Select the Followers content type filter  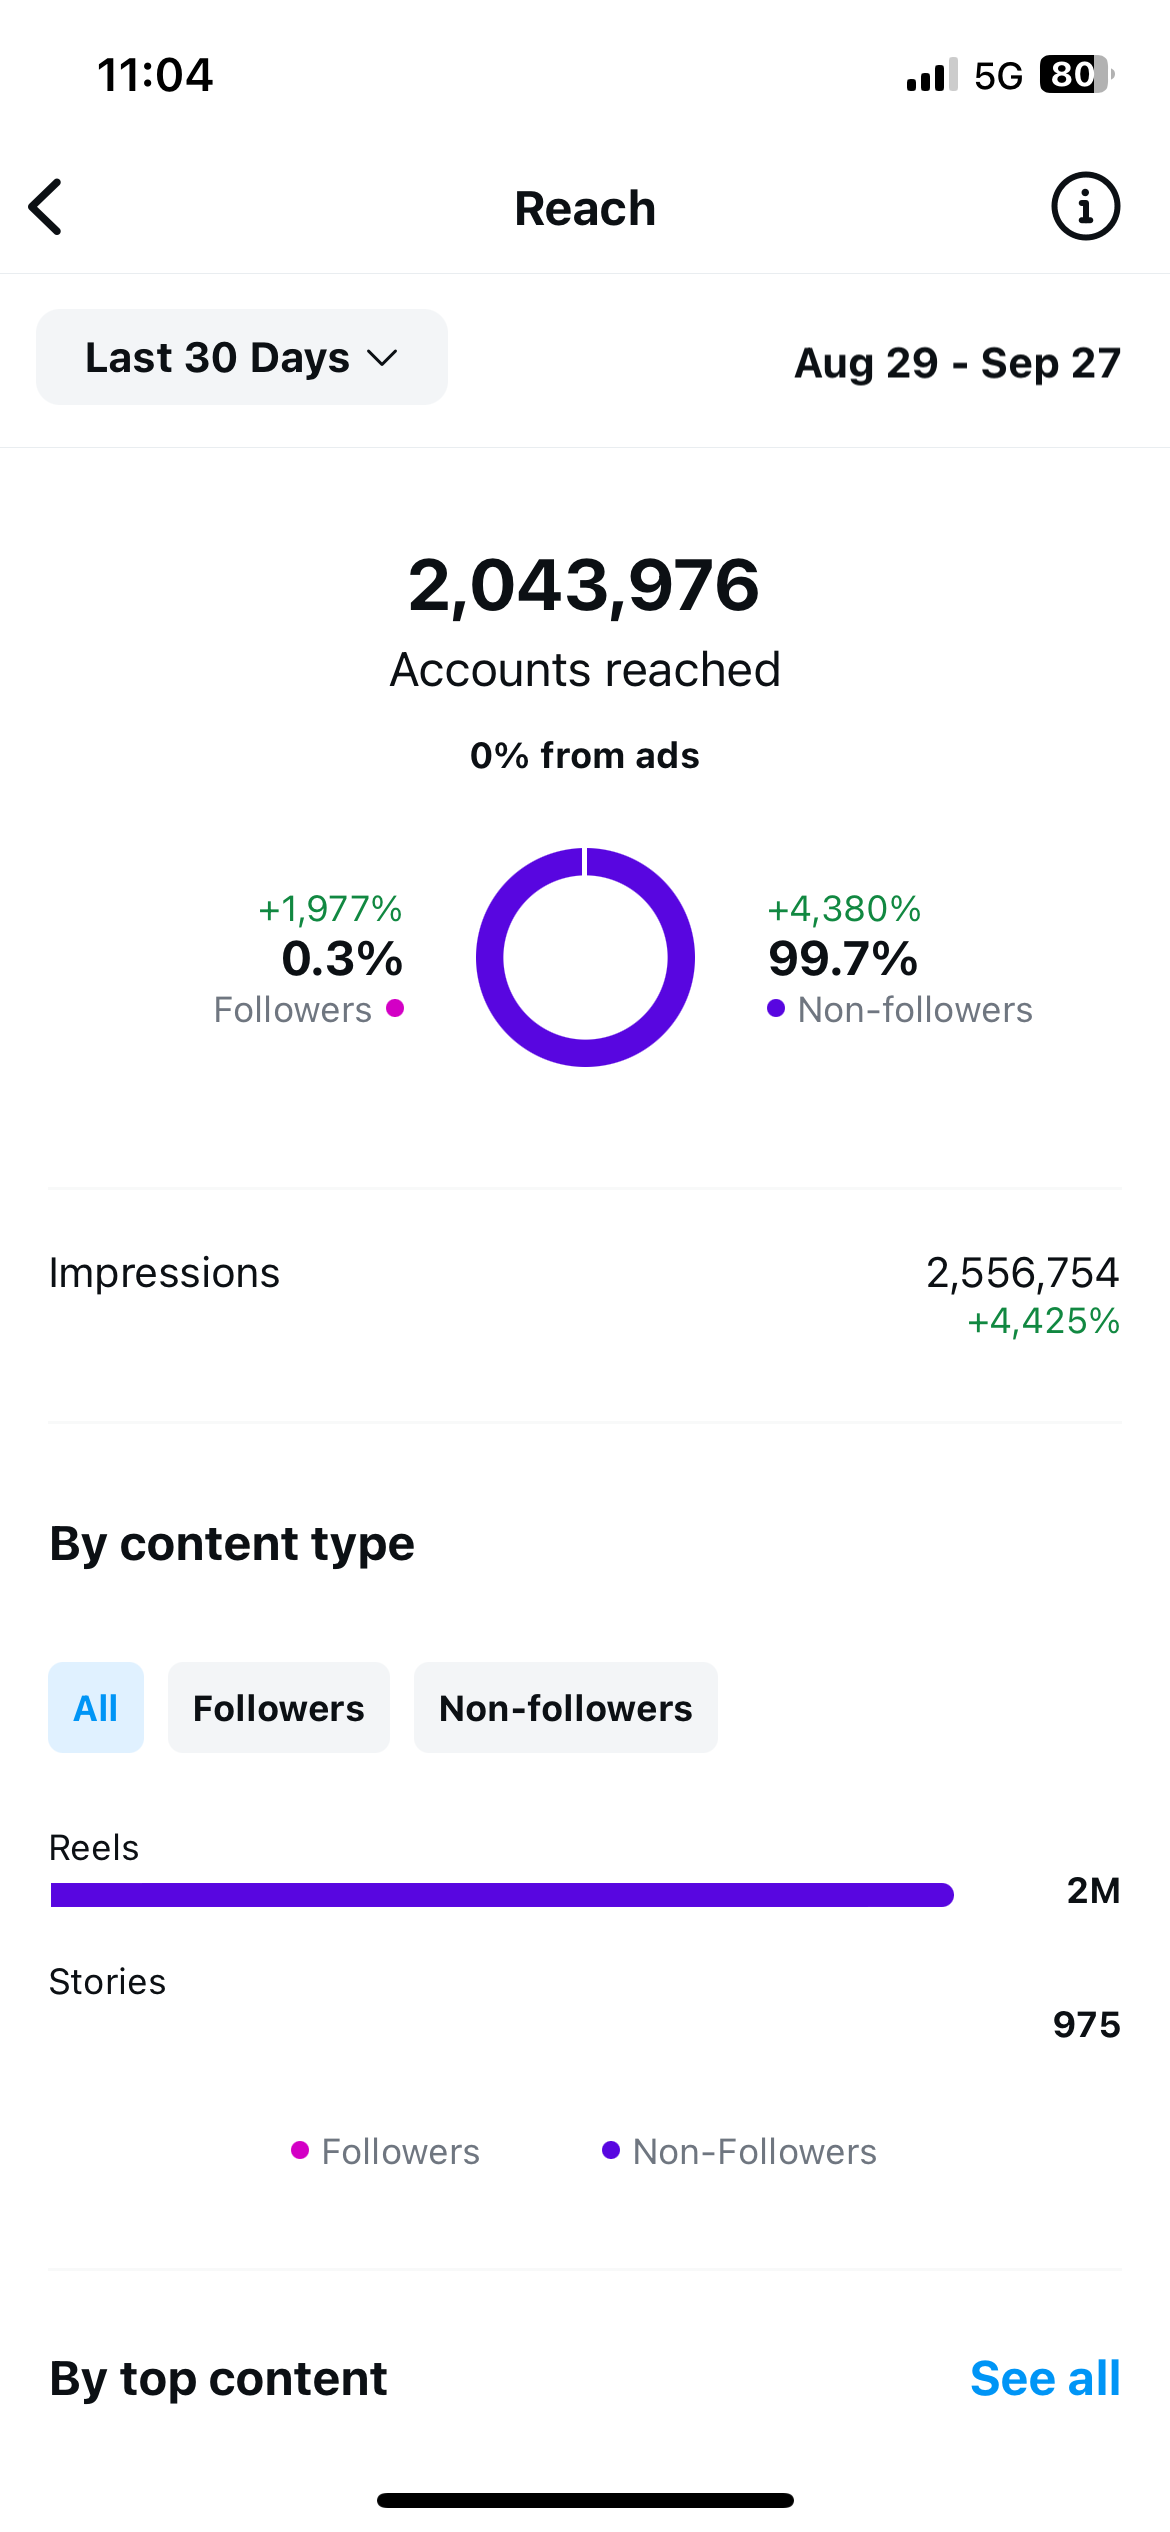tap(279, 1708)
